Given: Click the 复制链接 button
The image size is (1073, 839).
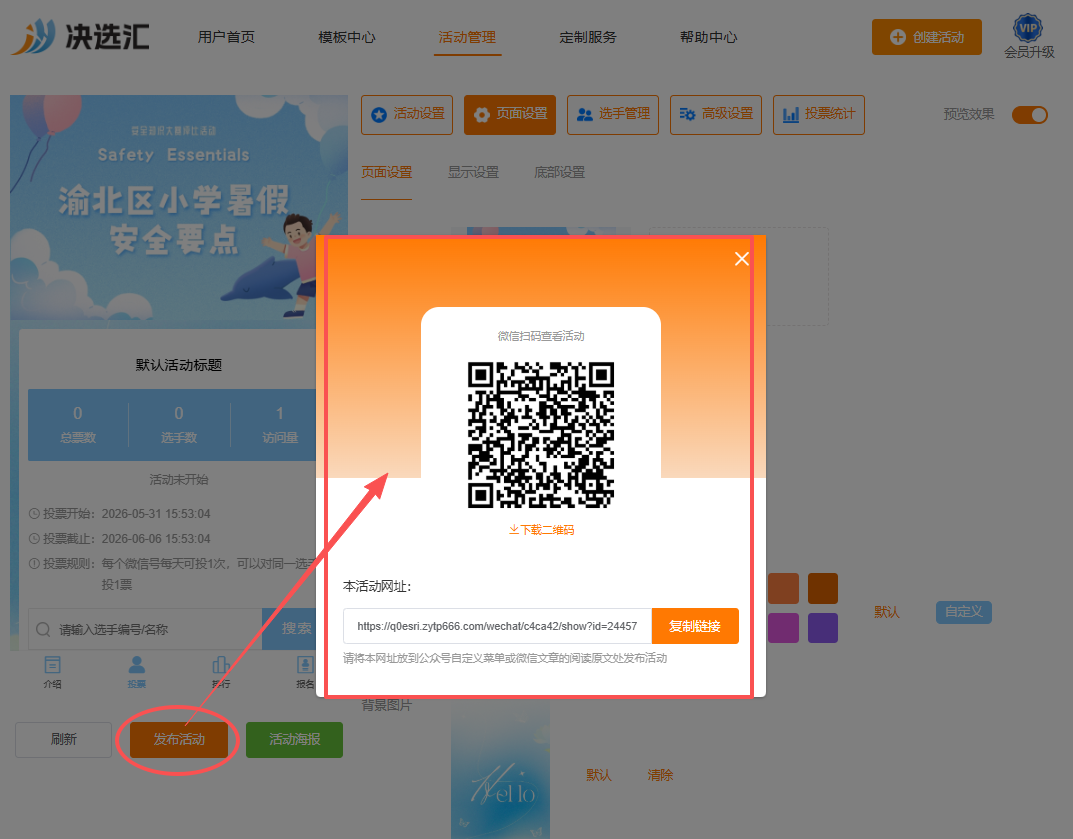Looking at the screenshot, I should pyautogui.click(x=695, y=626).
